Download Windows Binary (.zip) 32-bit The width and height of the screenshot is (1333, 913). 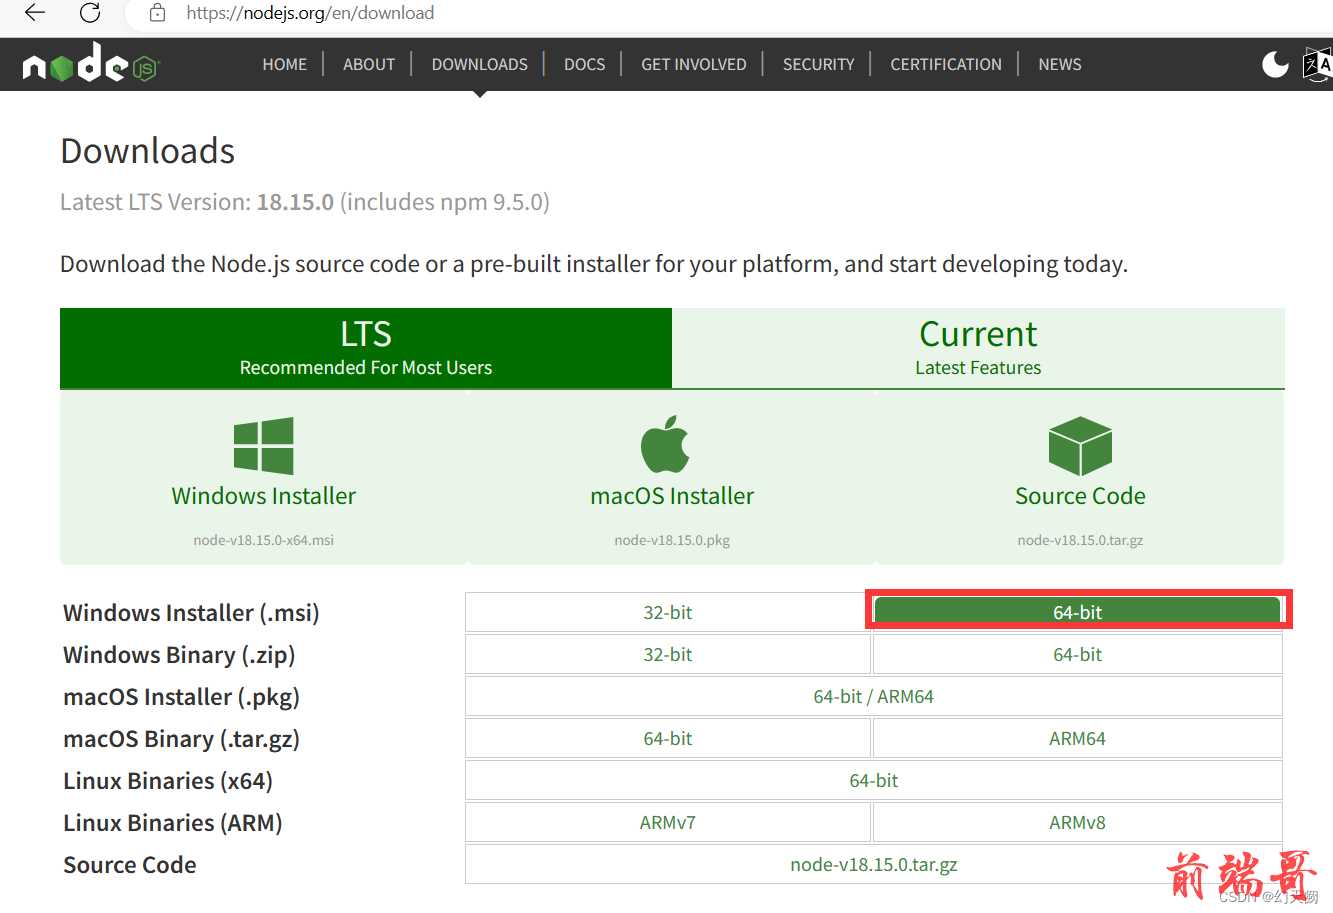click(x=668, y=654)
